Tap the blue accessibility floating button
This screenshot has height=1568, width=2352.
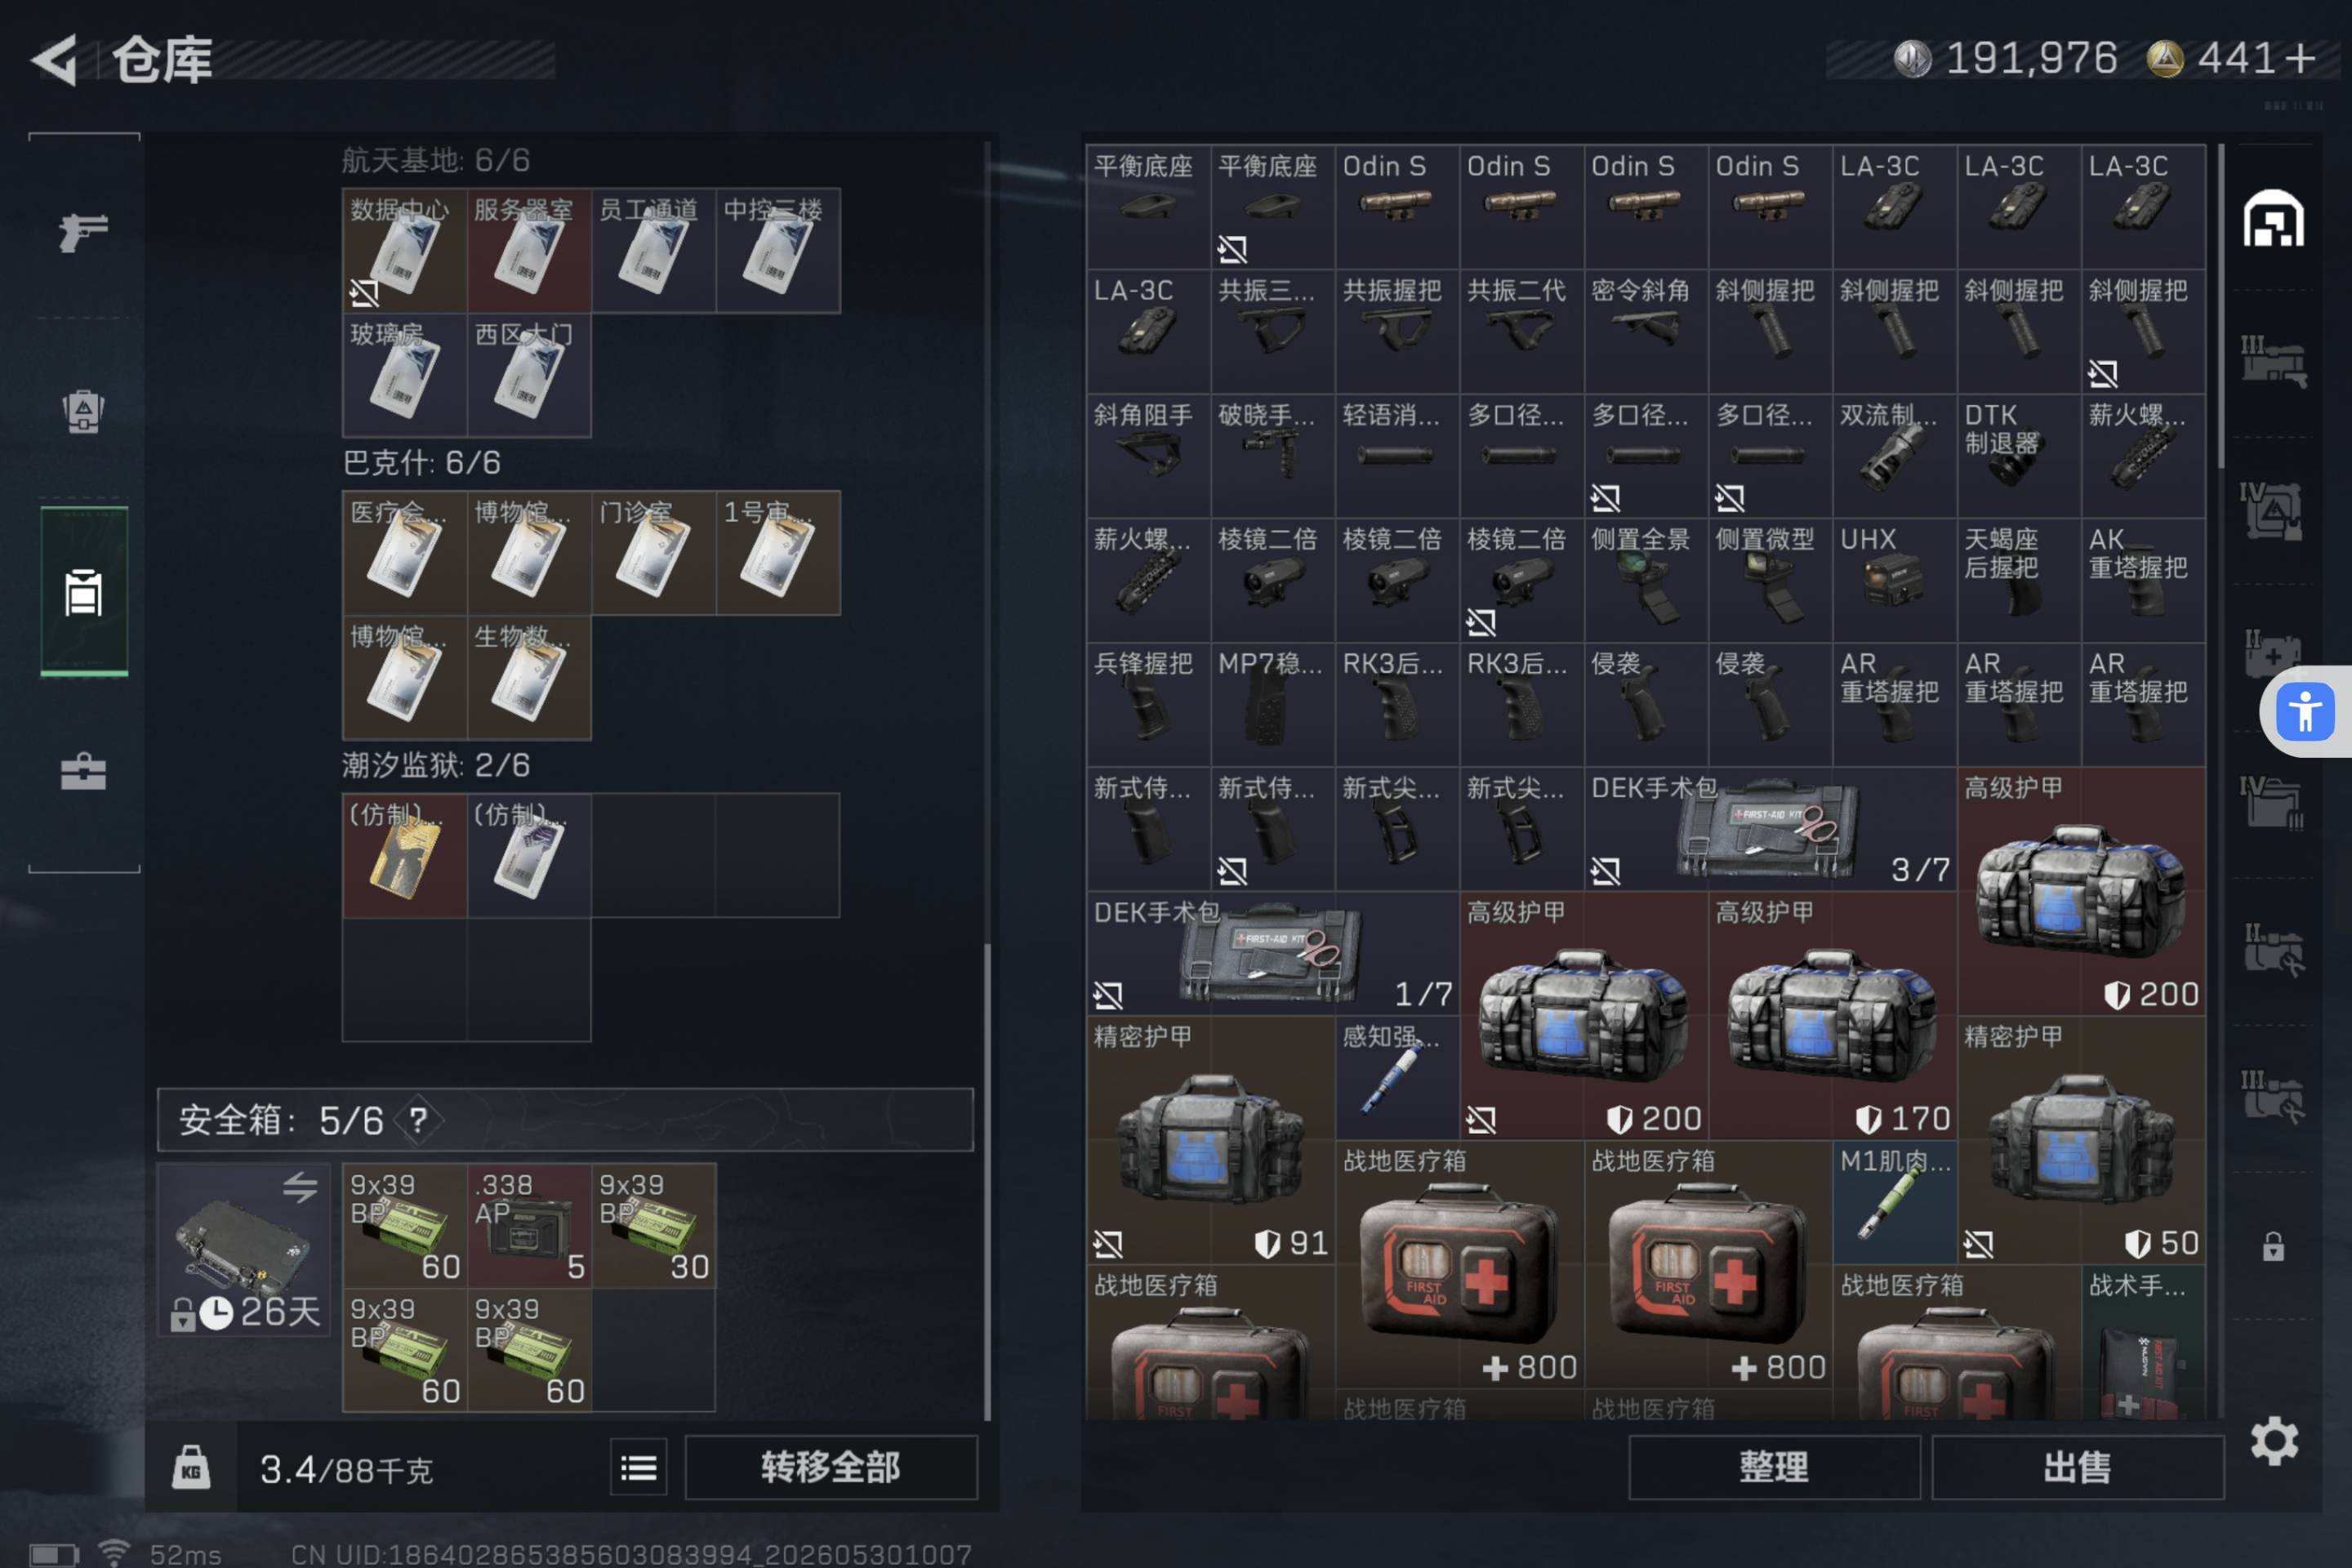point(2305,712)
